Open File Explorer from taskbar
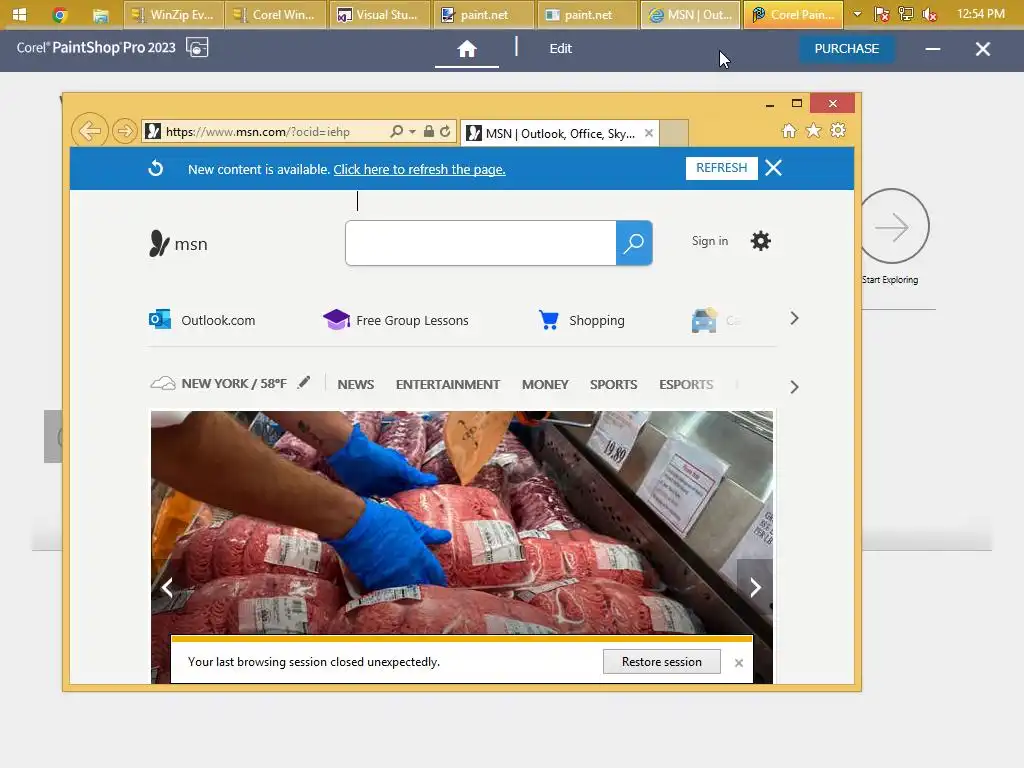This screenshot has width=1024, height=768. (x=101, y=14)
